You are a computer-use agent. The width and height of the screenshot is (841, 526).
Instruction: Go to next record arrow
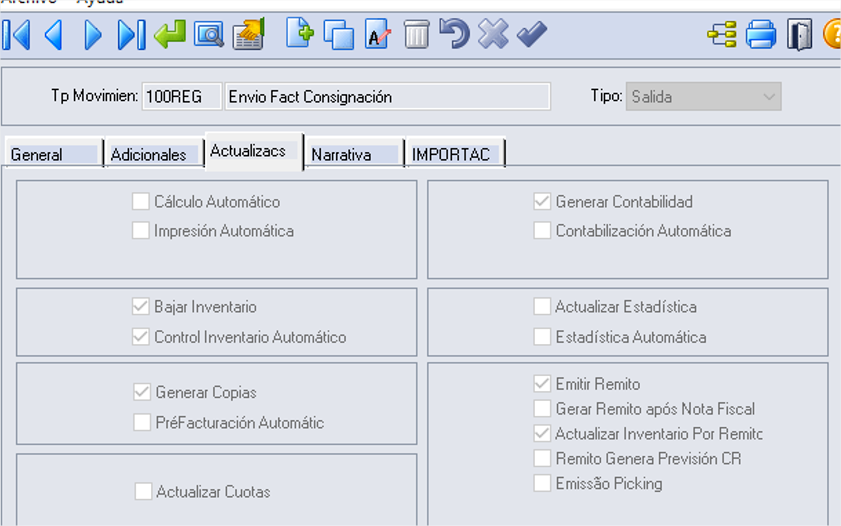tap(93, 35)
